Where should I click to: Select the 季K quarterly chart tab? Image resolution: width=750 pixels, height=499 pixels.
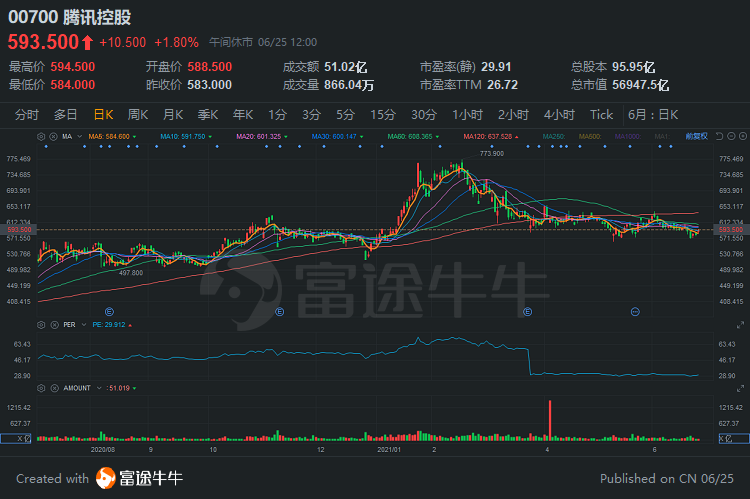point(208,115)
